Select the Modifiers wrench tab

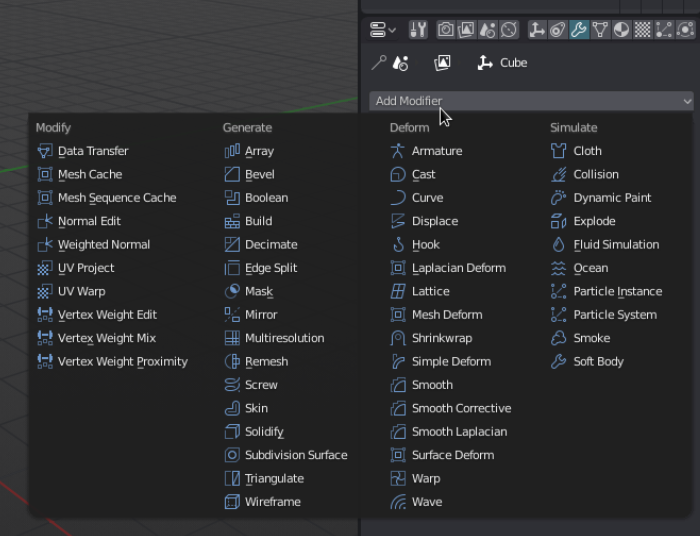click(579, 30)
